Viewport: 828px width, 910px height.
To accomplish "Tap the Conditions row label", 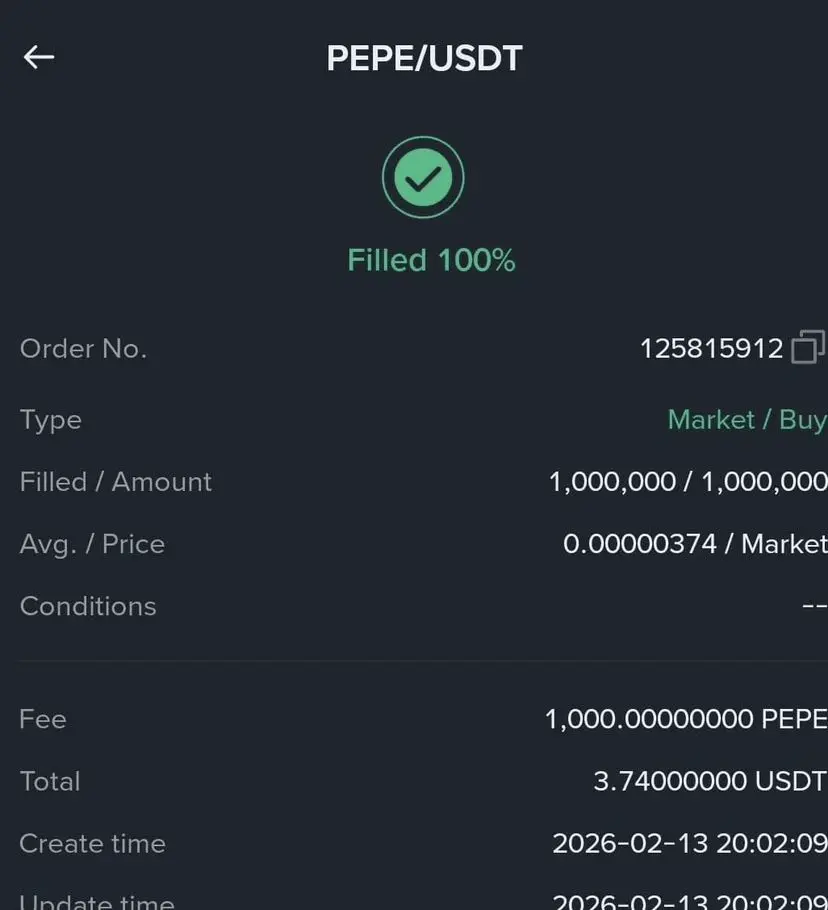I will (x=88, y=606).
